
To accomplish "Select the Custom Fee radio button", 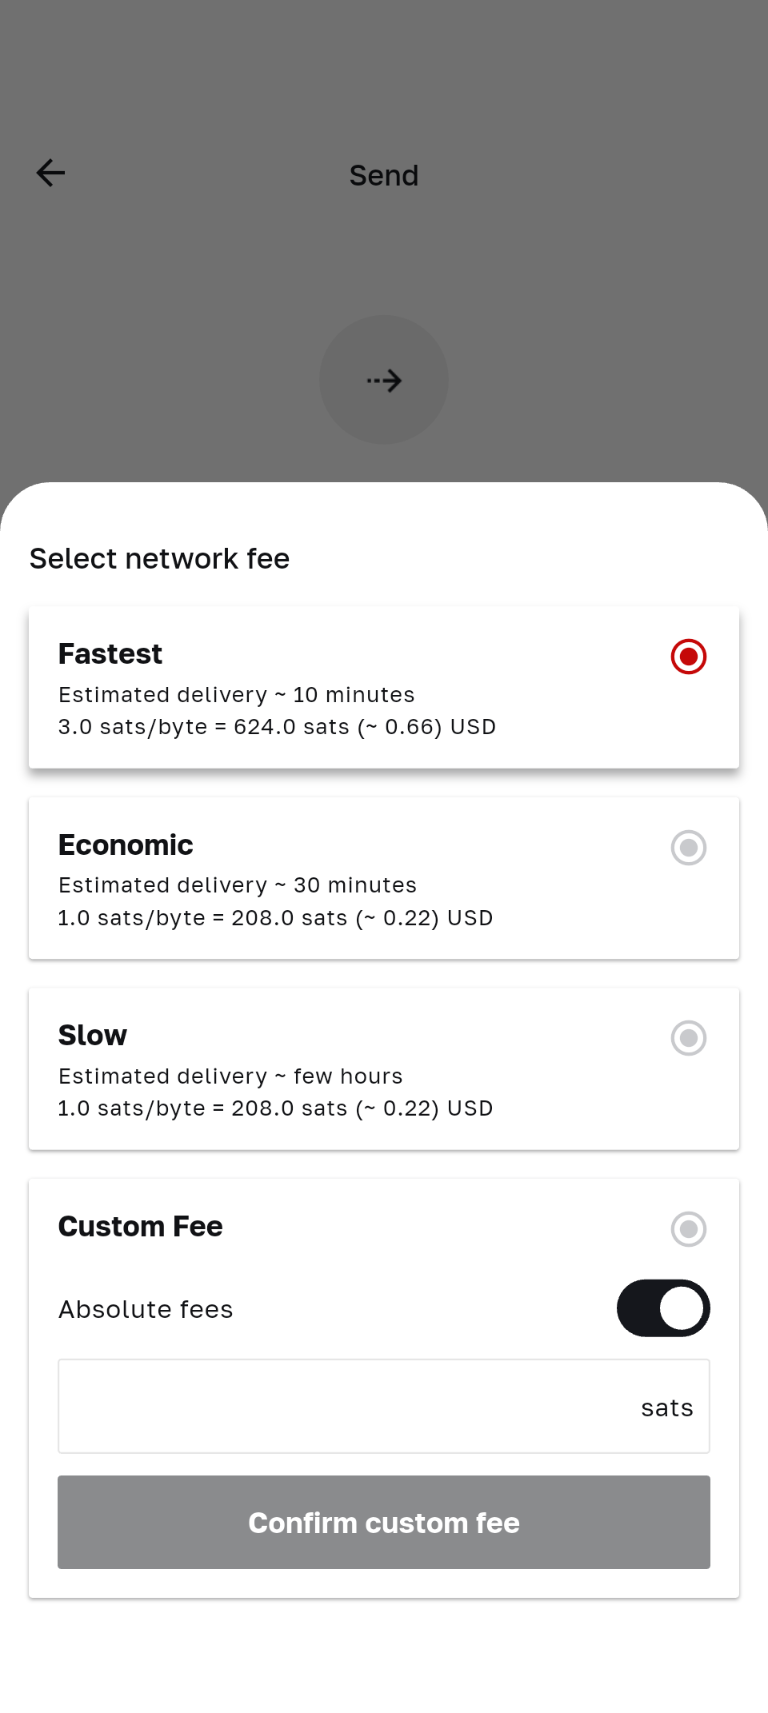I will click(688, 1229).
